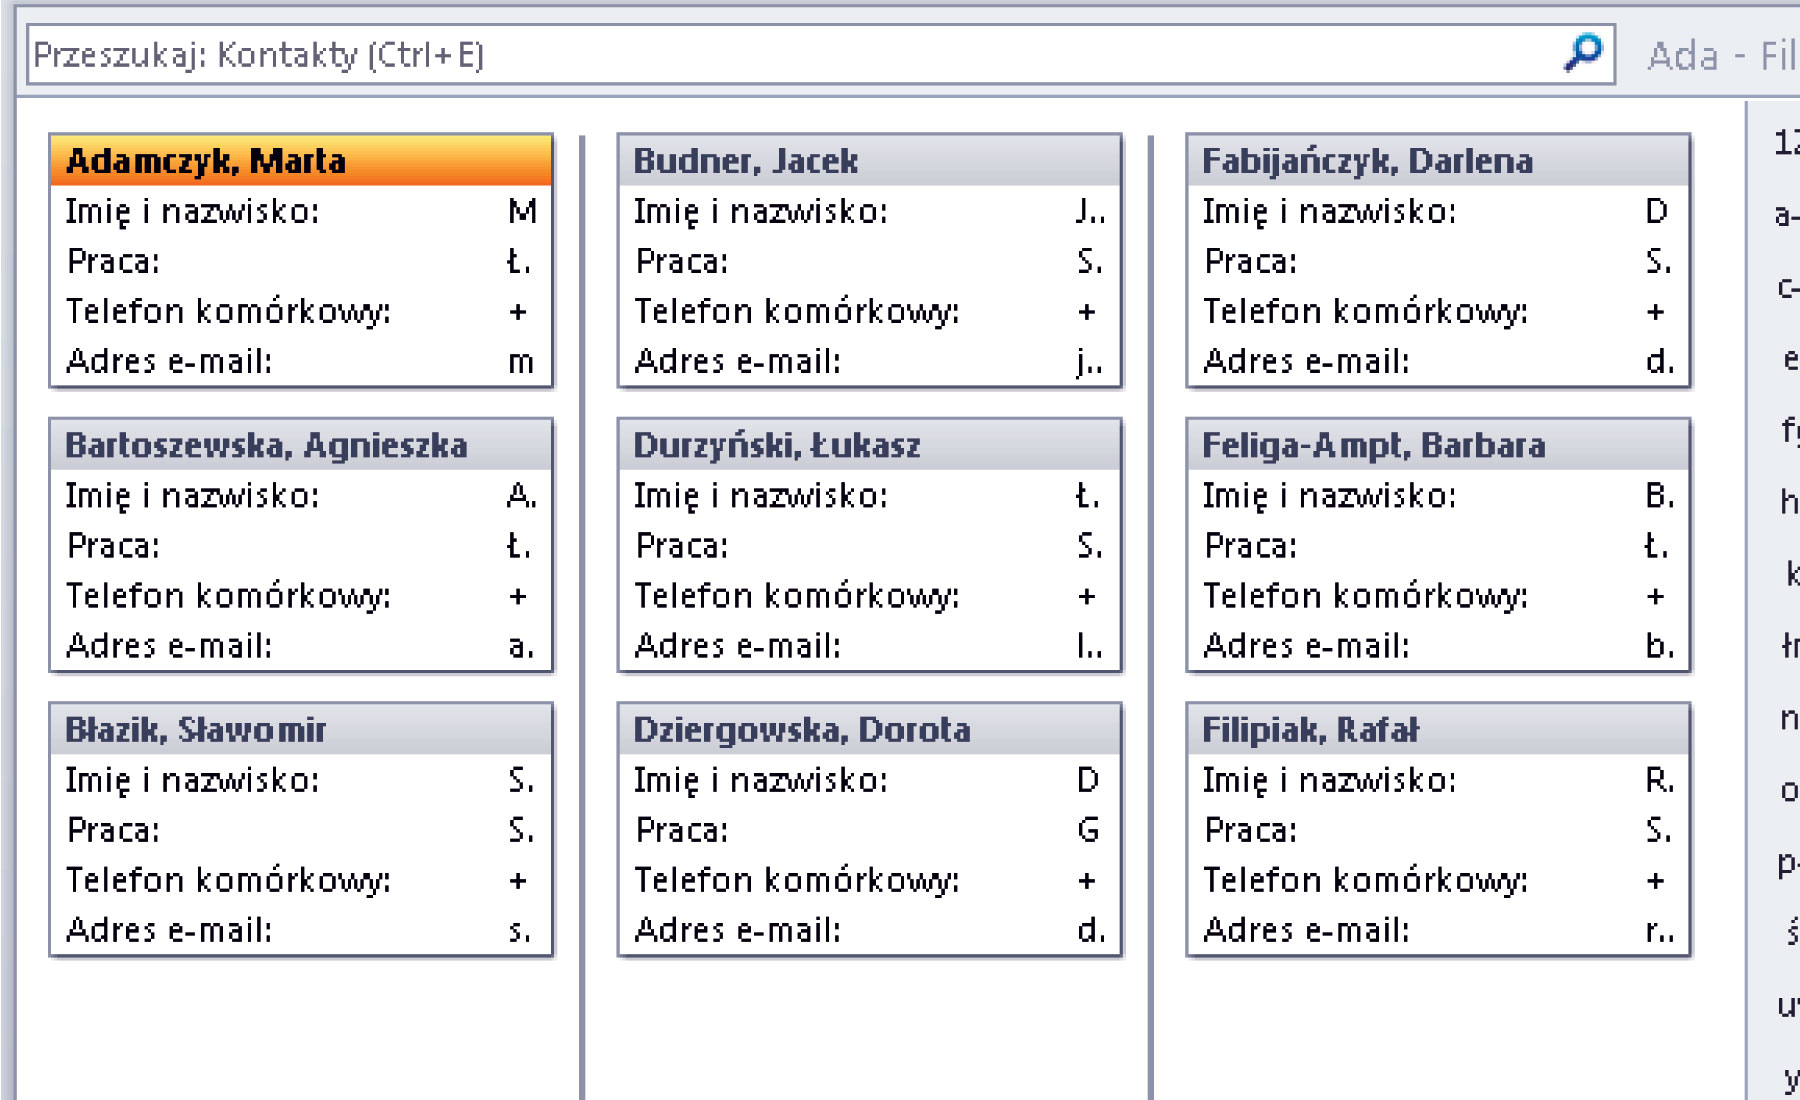Click the Filipiak, Rafał contact header
The height and width of the screenshot is (1100, 1800).
1437,730
